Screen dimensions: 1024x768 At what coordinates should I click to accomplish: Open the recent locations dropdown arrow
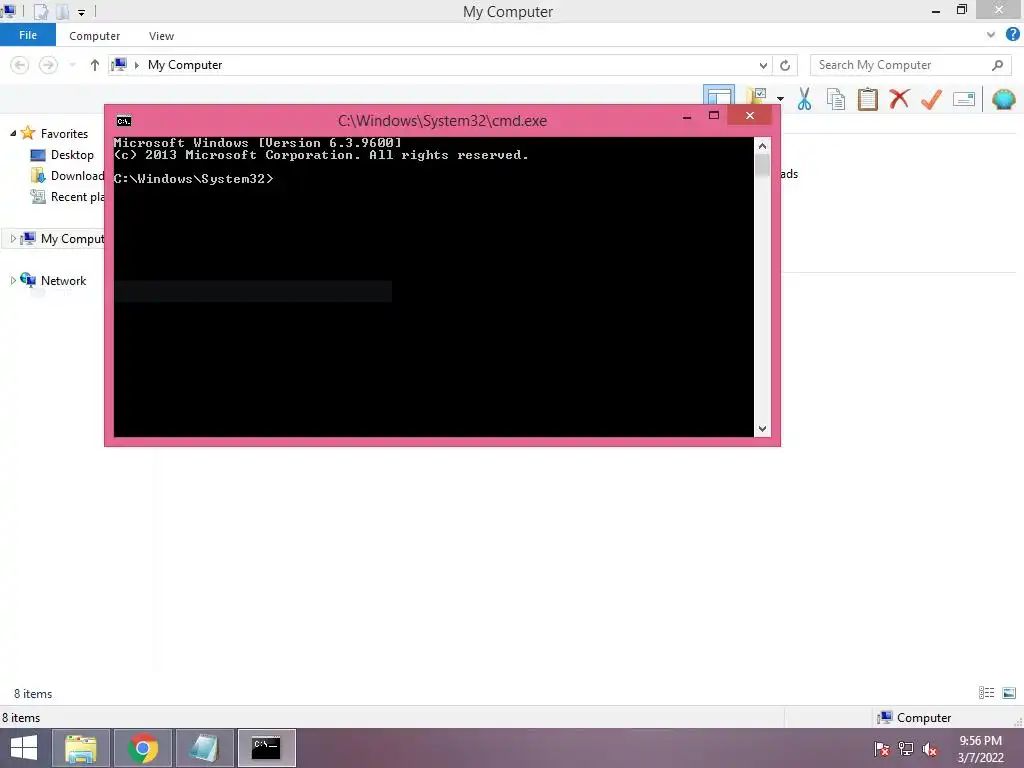pos(72,65)
